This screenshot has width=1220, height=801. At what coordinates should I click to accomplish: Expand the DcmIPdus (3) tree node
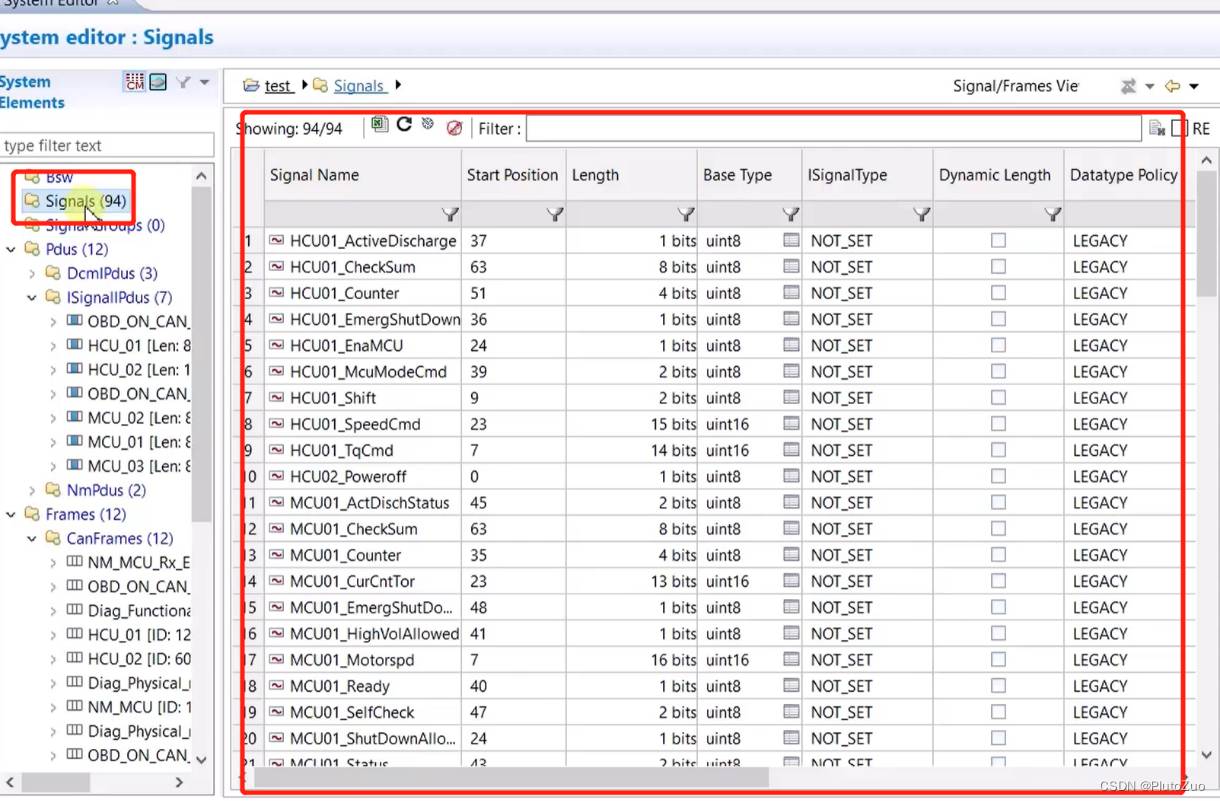point(32,273)
